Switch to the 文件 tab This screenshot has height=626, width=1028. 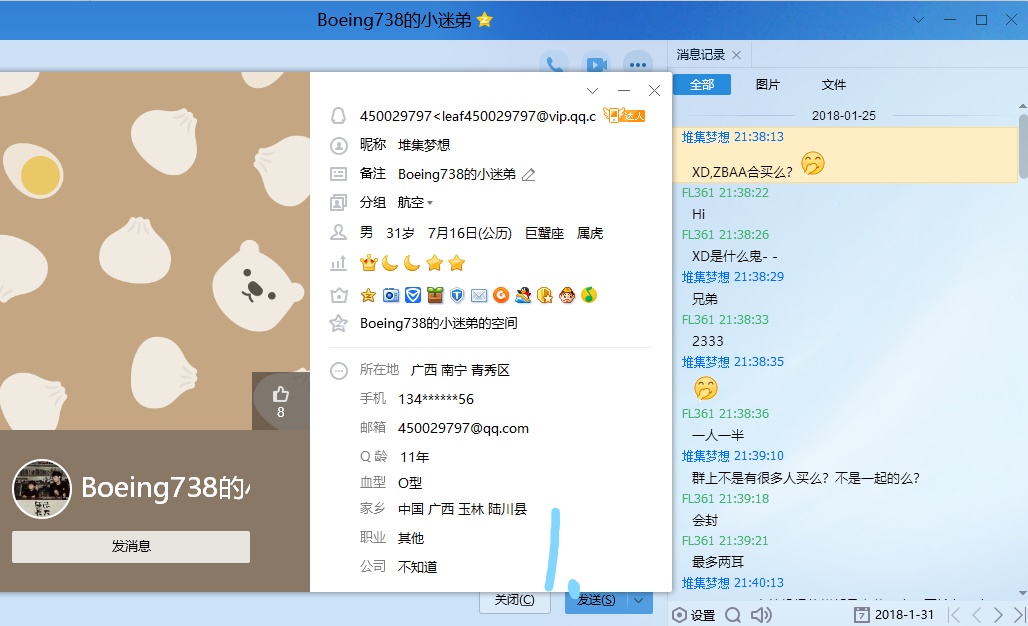(x=833, y=85)
